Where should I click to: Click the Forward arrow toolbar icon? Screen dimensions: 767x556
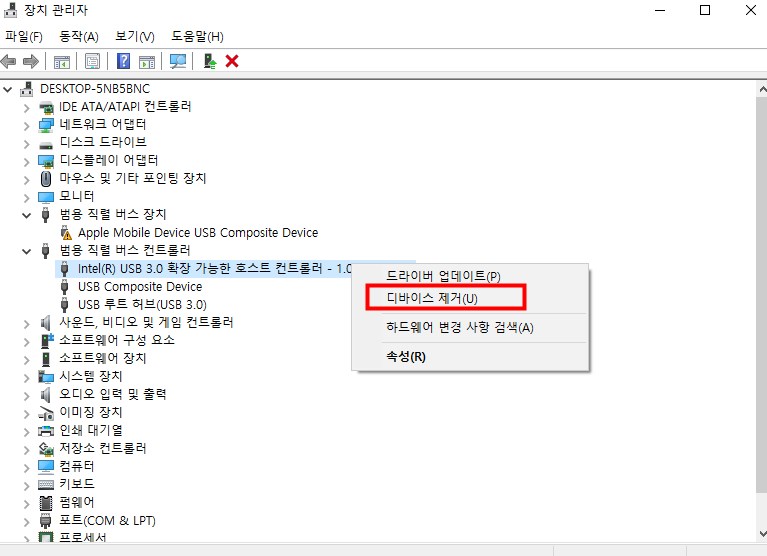(30, 62)
